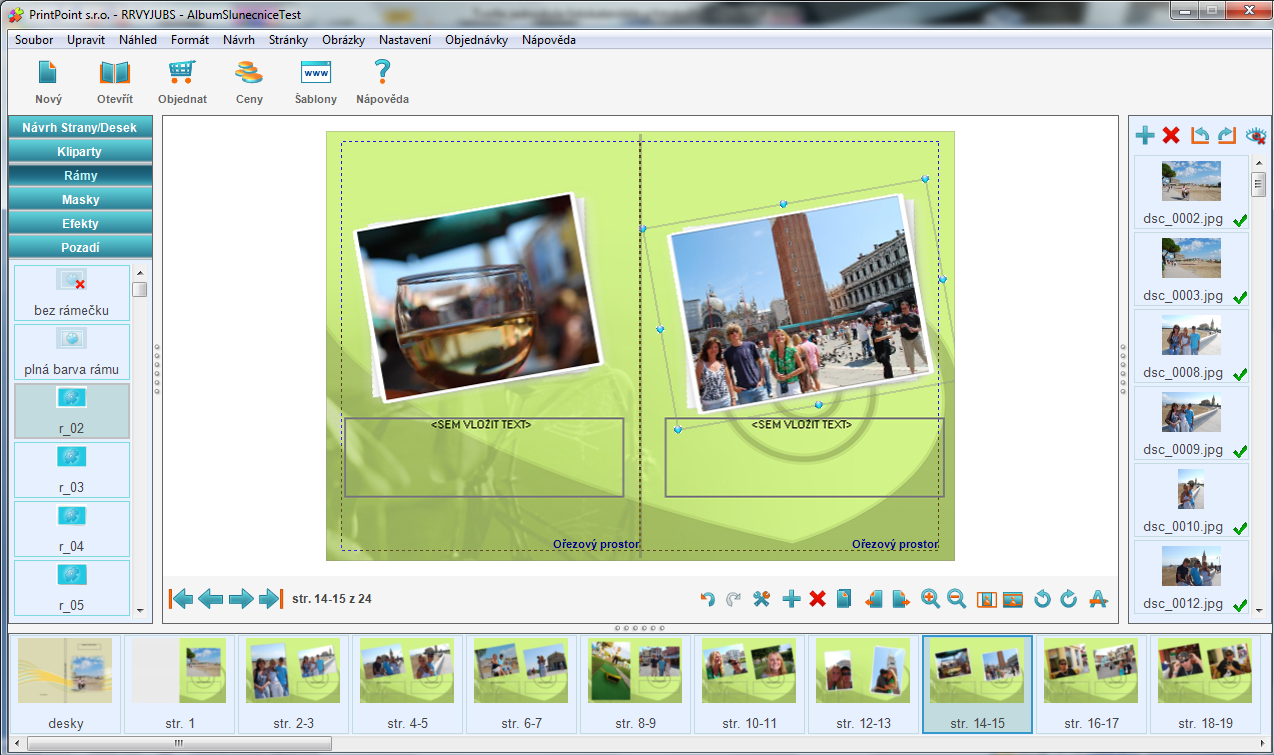
Task: Toggle the eye icon to hide used photos
Action: 1256,135
